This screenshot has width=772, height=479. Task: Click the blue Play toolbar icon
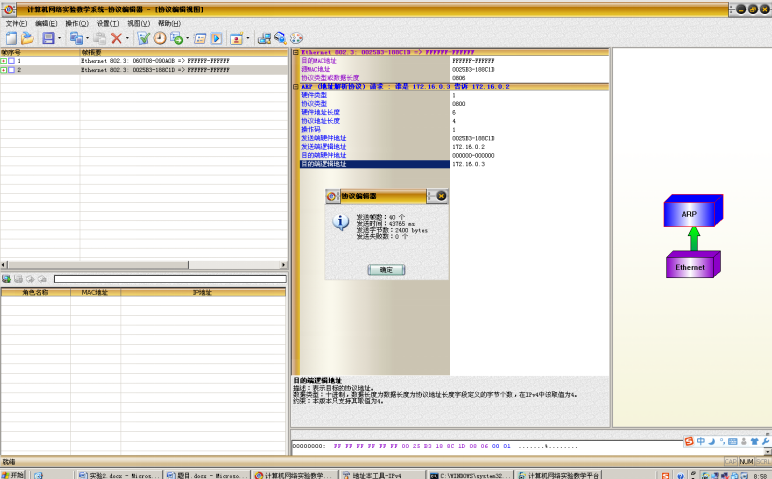tap(216, 38)
